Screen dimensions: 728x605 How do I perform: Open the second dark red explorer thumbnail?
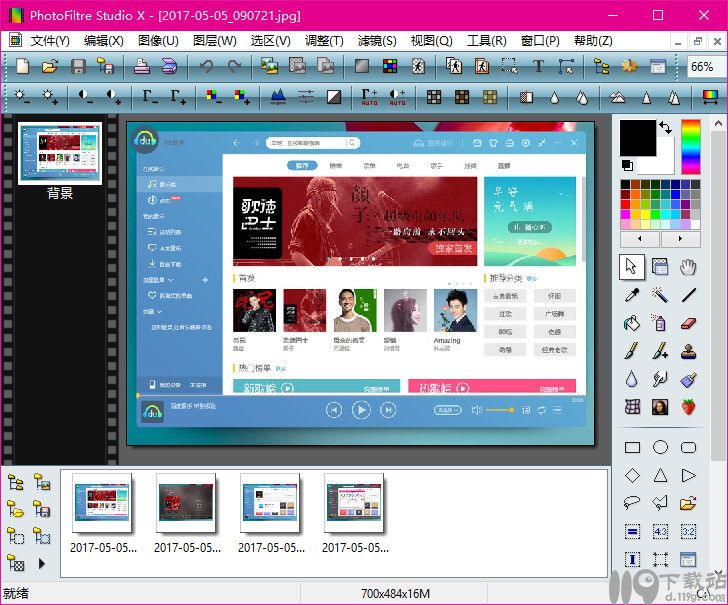[186, 502]
